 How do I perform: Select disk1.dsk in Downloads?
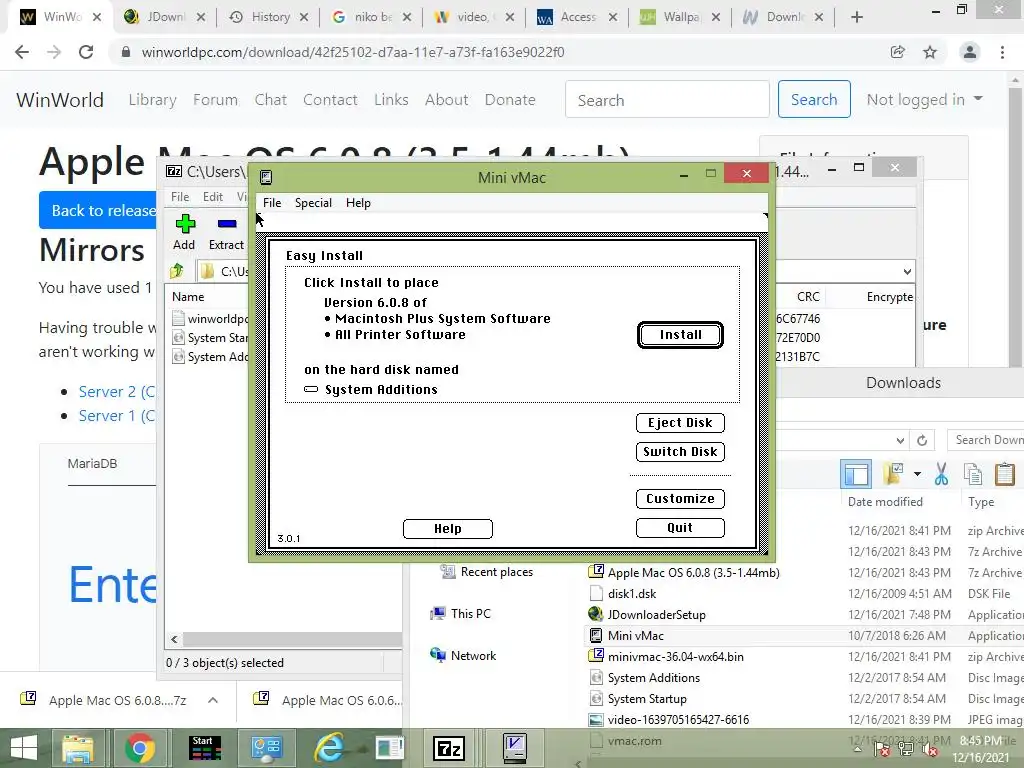point(632,594)
